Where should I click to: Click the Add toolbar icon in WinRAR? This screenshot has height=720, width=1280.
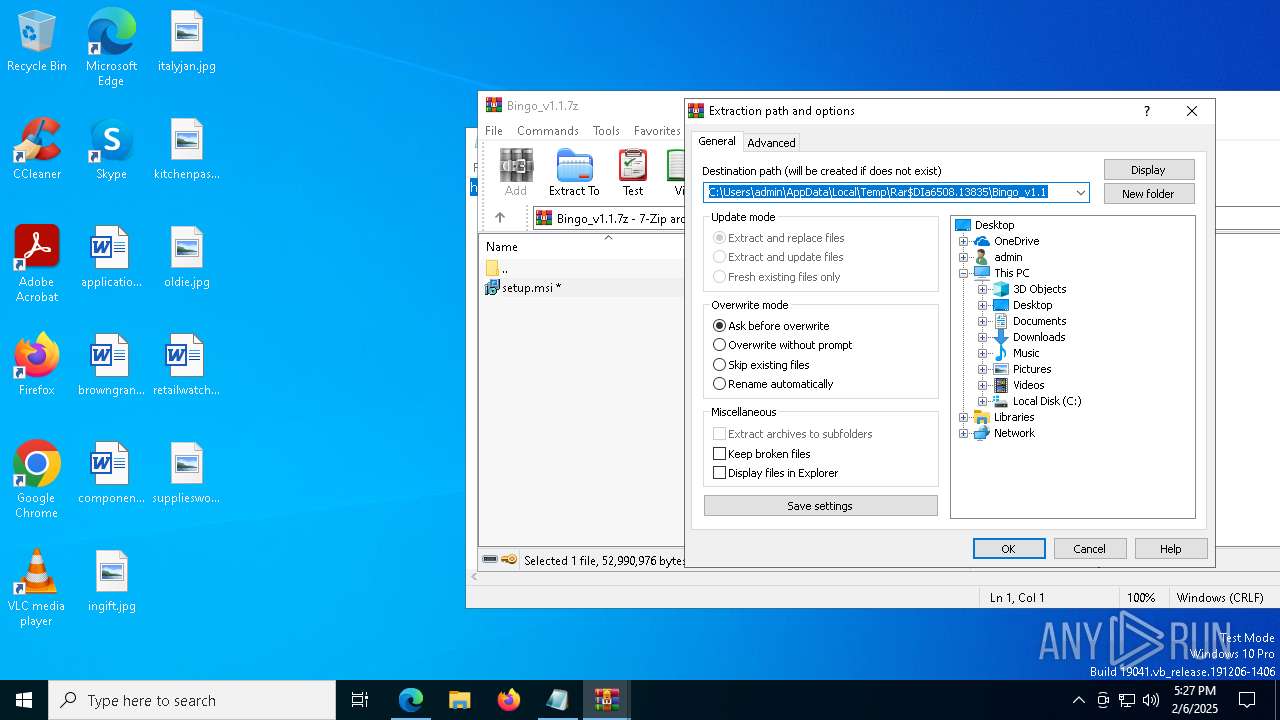tap(516, 172)
